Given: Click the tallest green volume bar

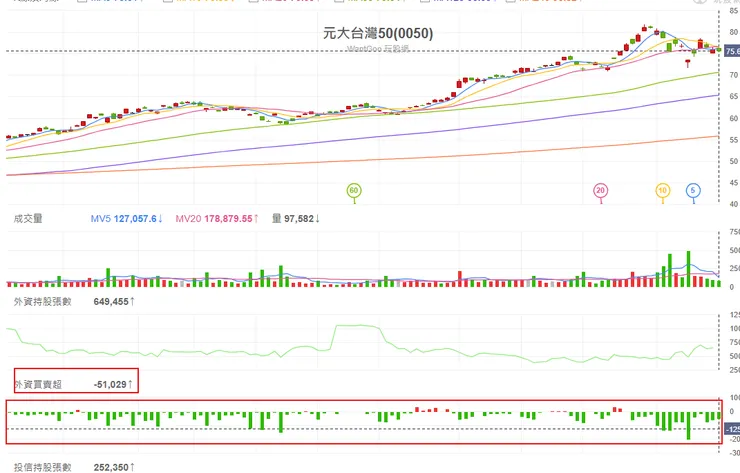Looking at the screenshot, I should coord(689,269).
